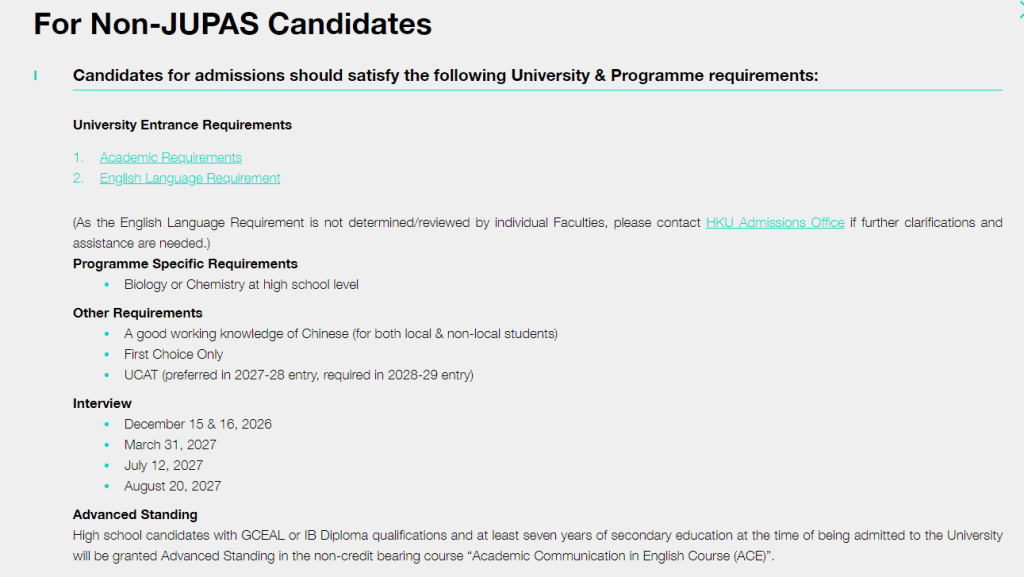Follow the HKU Admissions Office link

click(x=775, y=223)
